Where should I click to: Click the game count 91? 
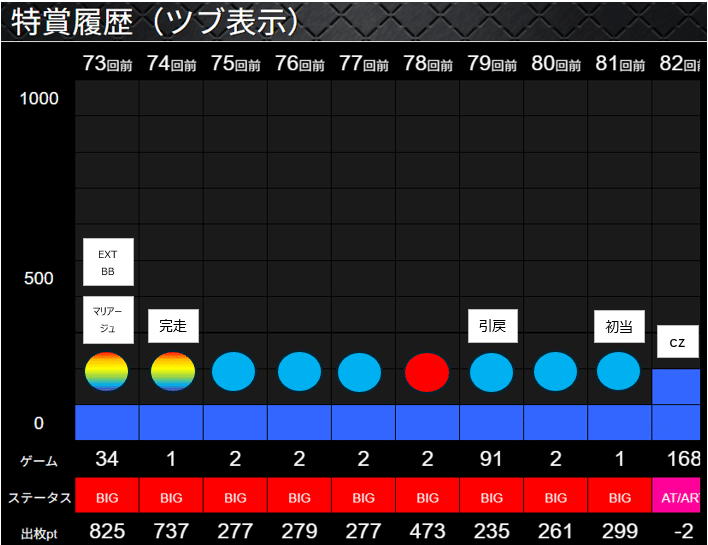pos(491,459)
